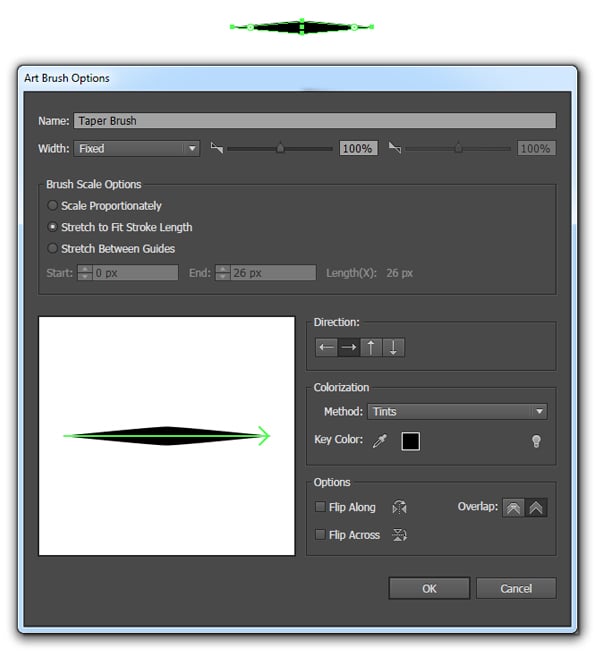The height and width of the screenshot is (654, 600).
Task: Click maximum width icon beside second slider
Action: point(394,148)
